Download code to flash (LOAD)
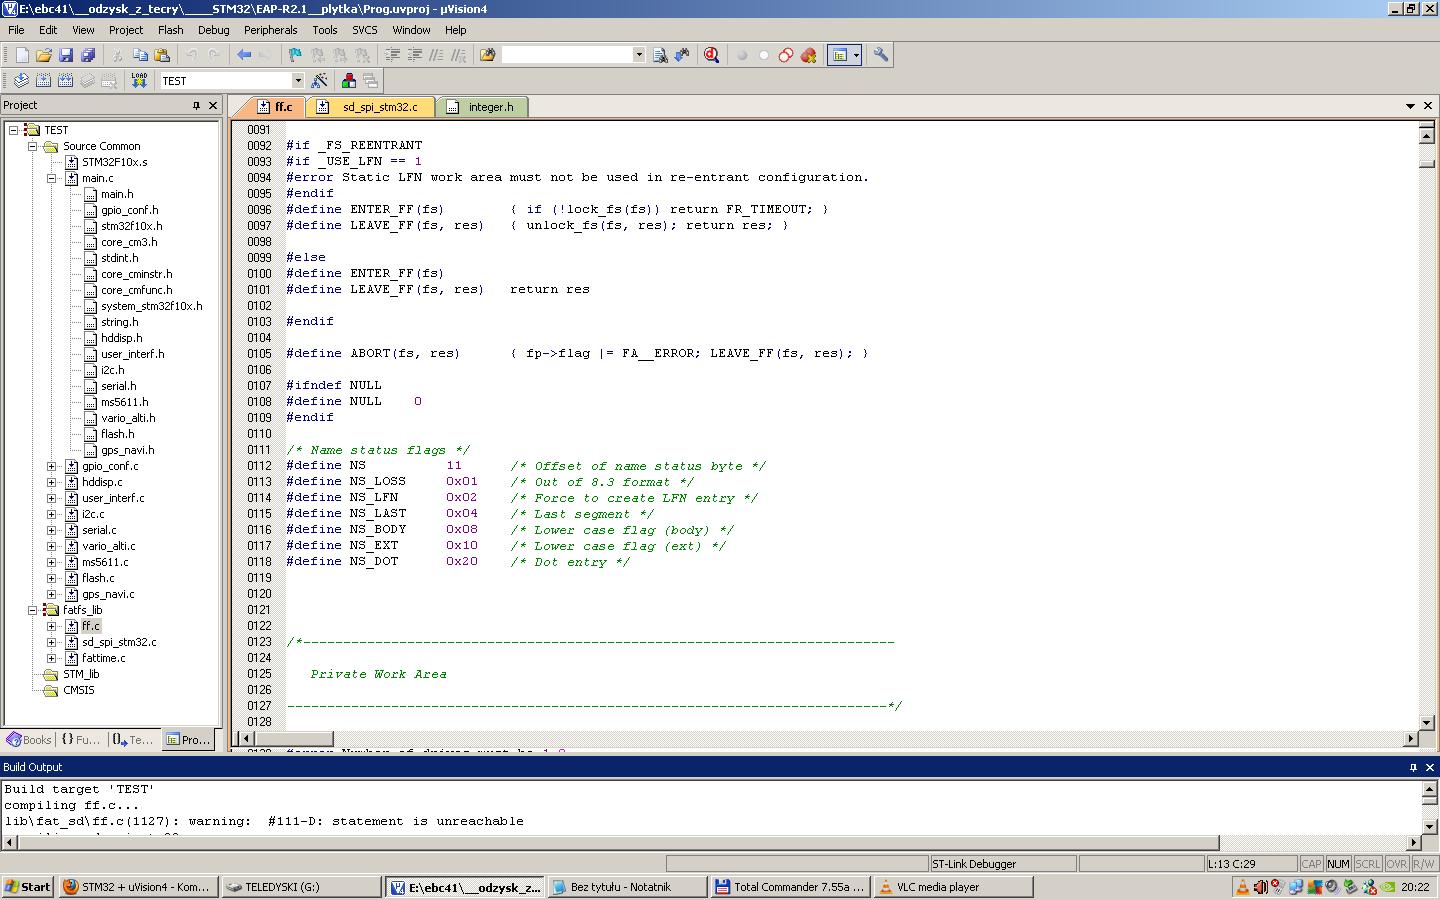The image size is (1440, 900). pos(139,81)
